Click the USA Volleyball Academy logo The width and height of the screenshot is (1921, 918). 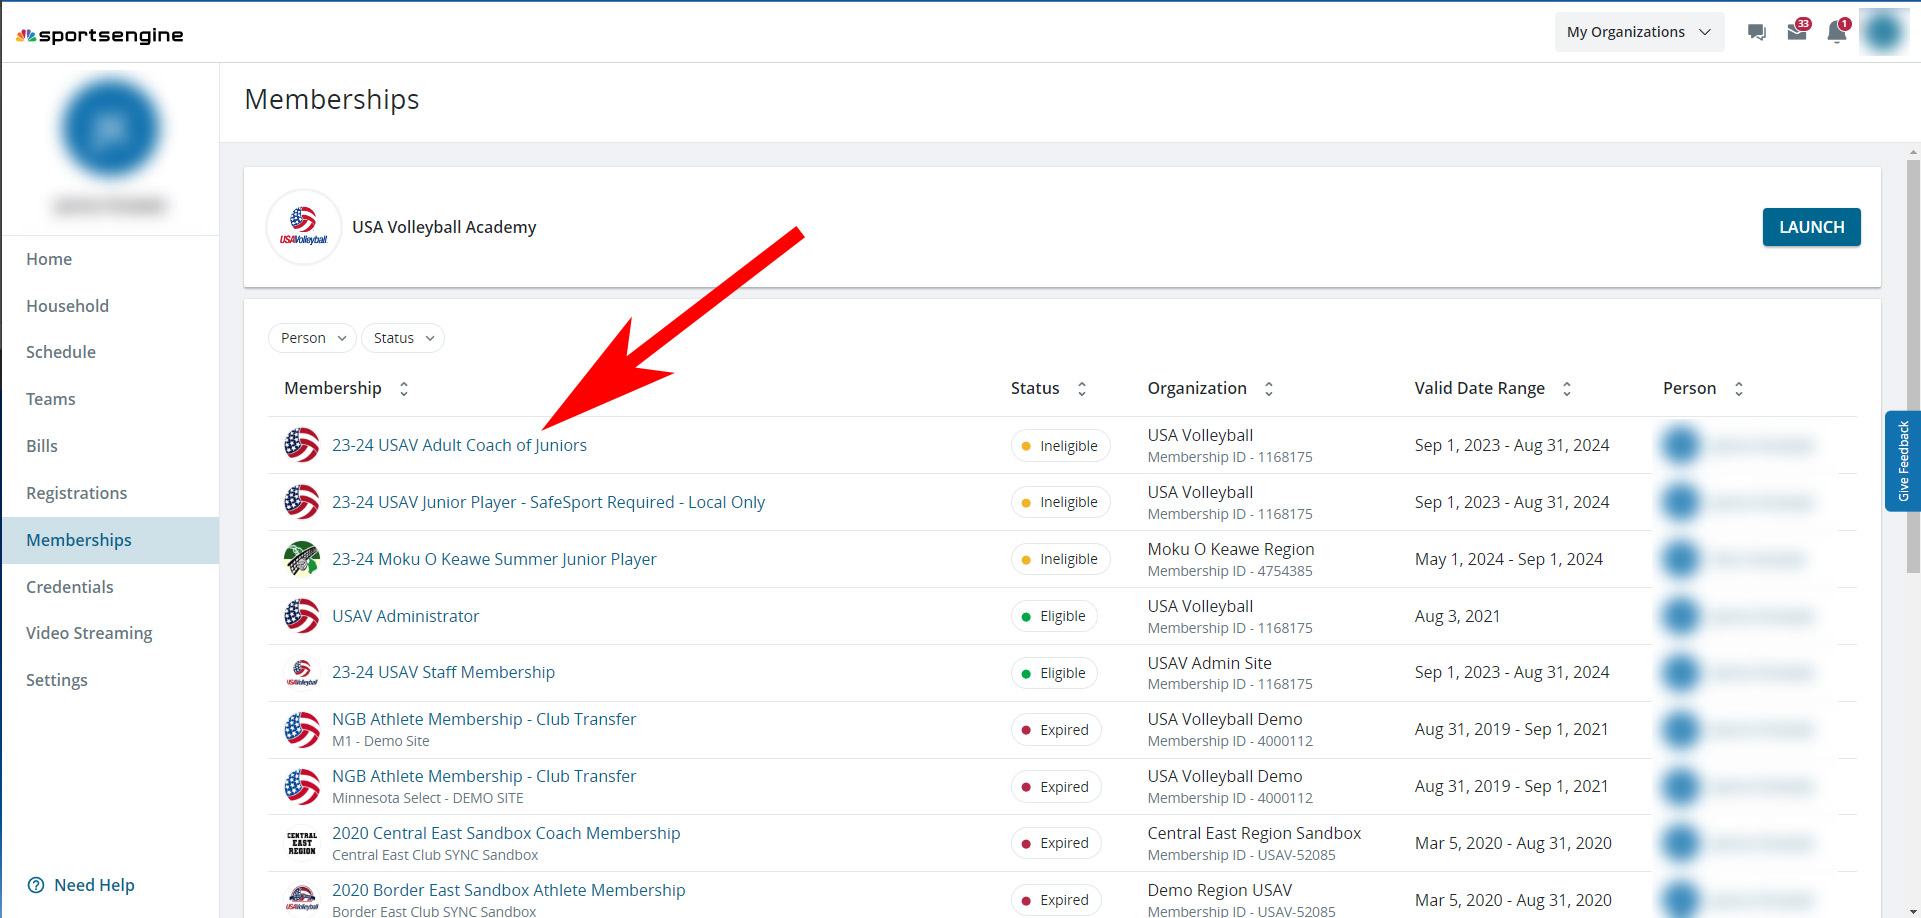[303, 227]
